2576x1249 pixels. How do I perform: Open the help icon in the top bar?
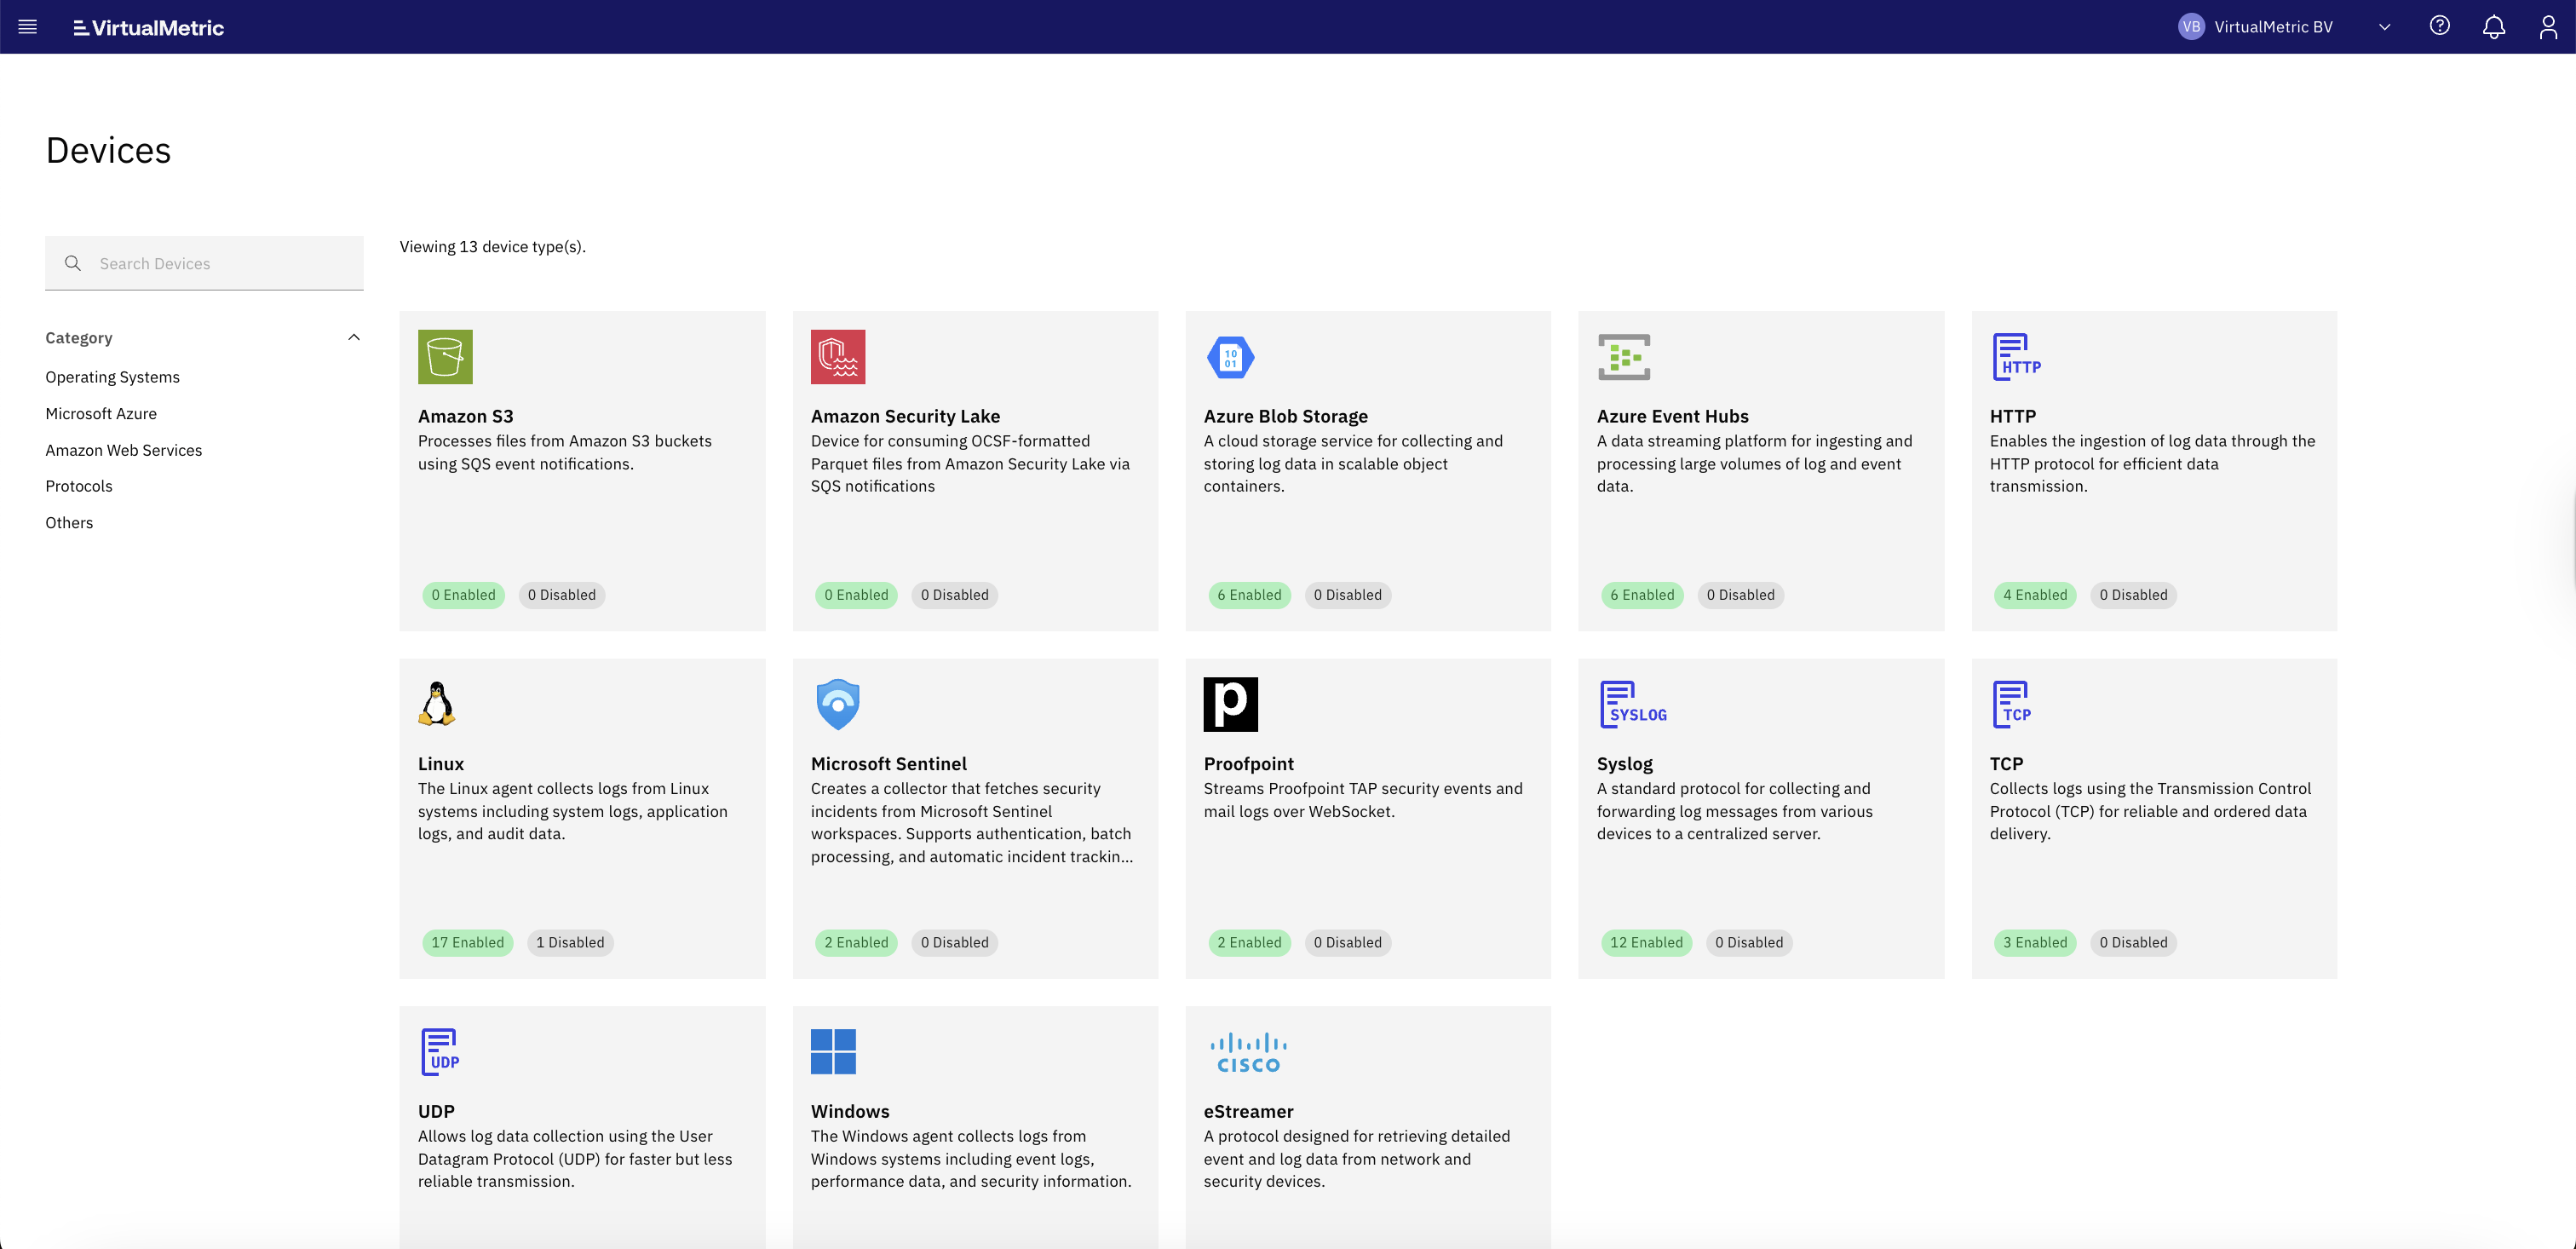pos(2439,26)
